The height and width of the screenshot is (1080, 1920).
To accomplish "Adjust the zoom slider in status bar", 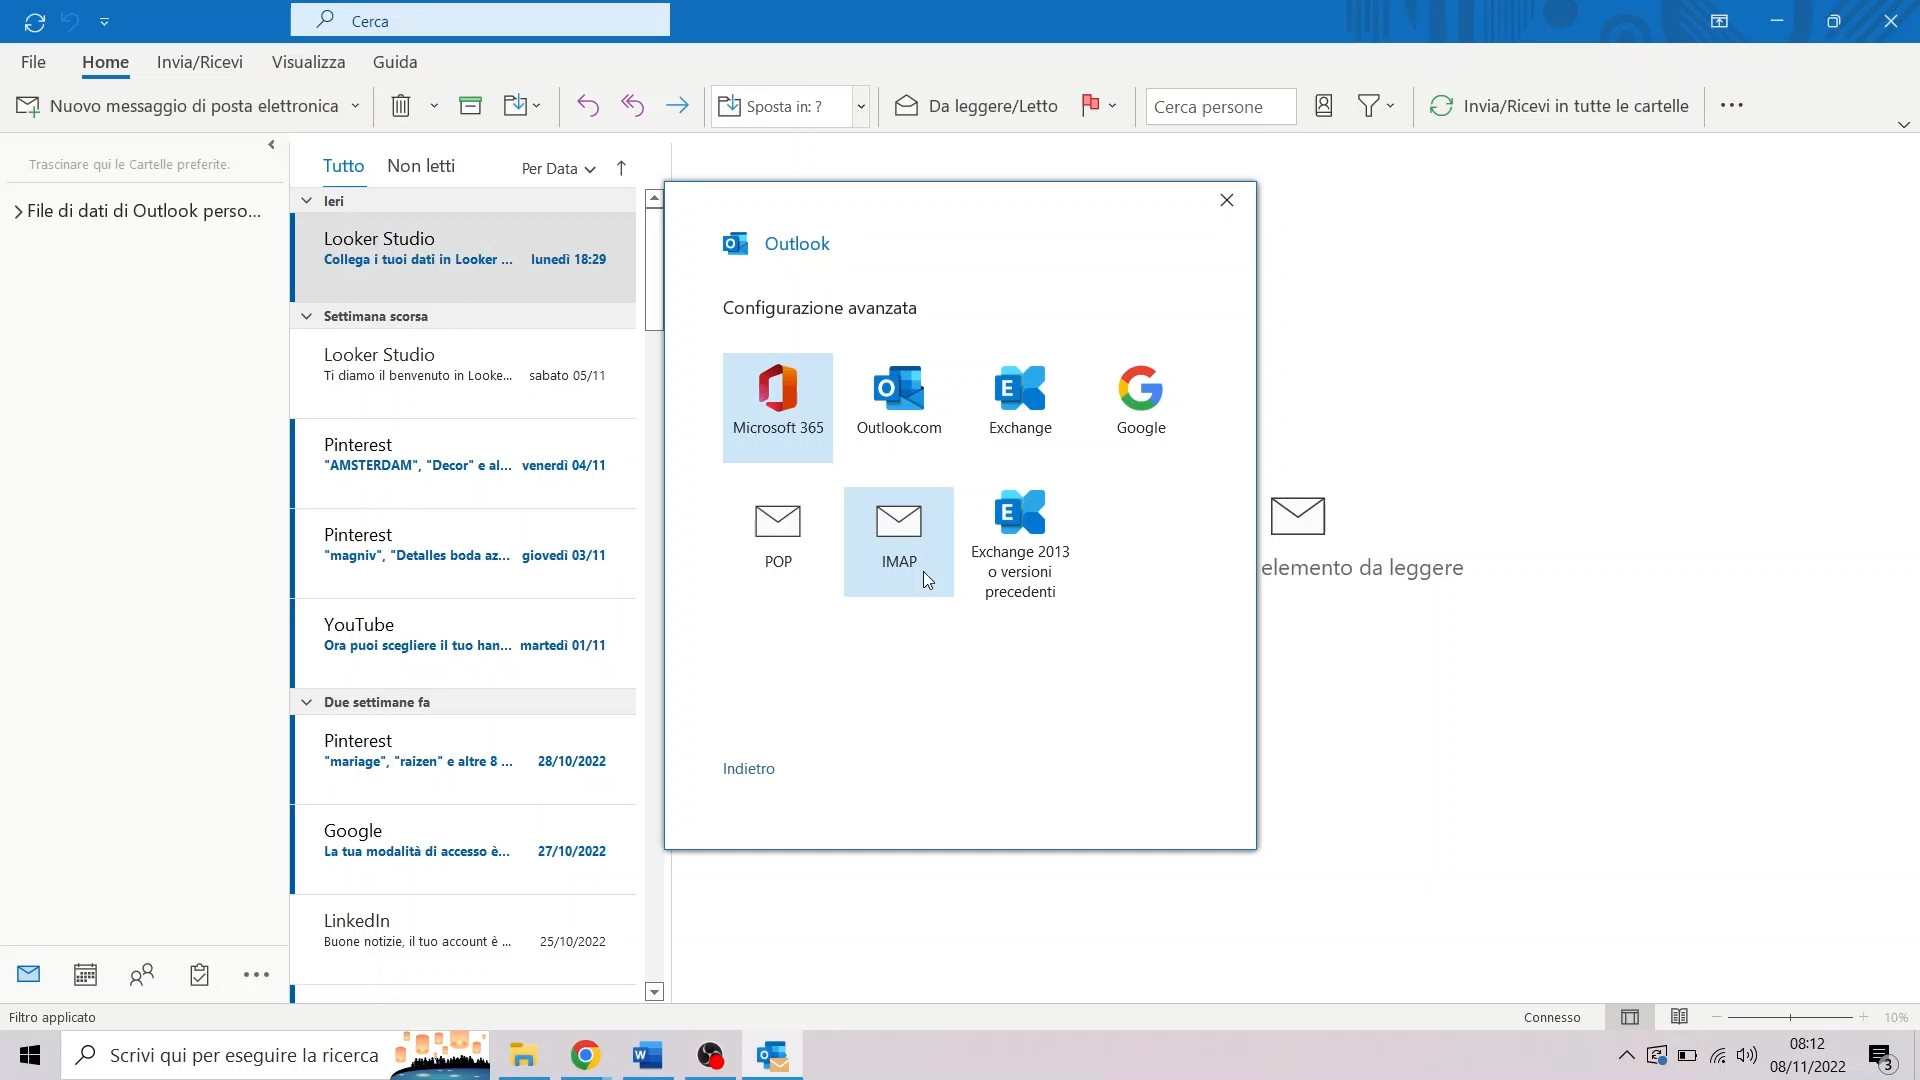I will click(1790, 1017).
